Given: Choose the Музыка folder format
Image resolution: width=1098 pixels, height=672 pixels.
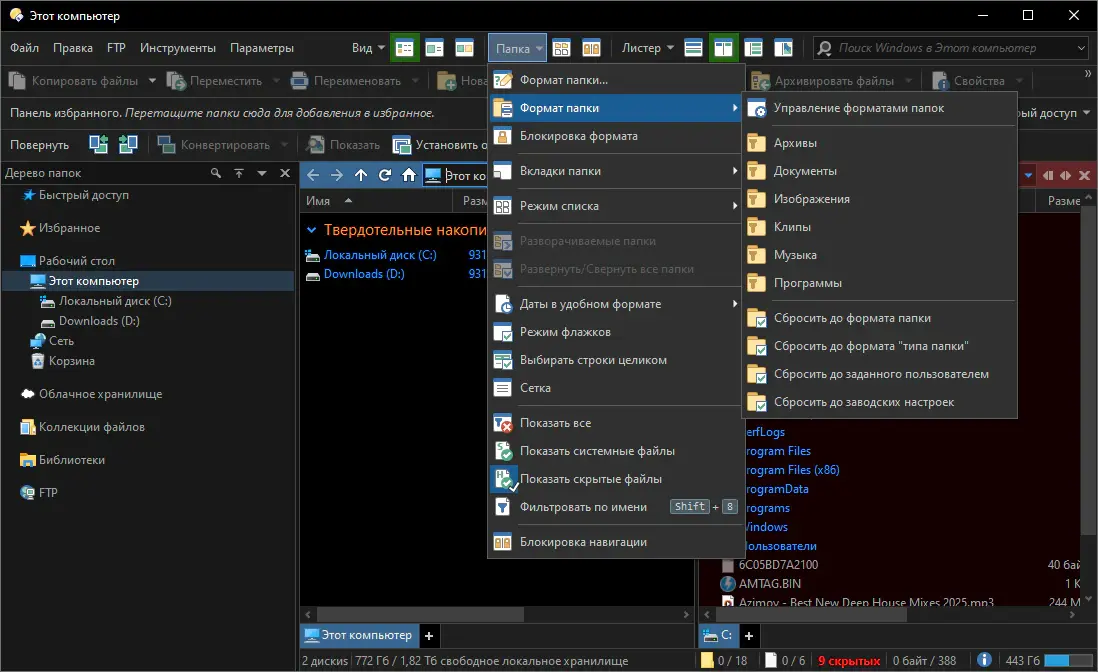Looking at the screenshot, I should [880, 255].
